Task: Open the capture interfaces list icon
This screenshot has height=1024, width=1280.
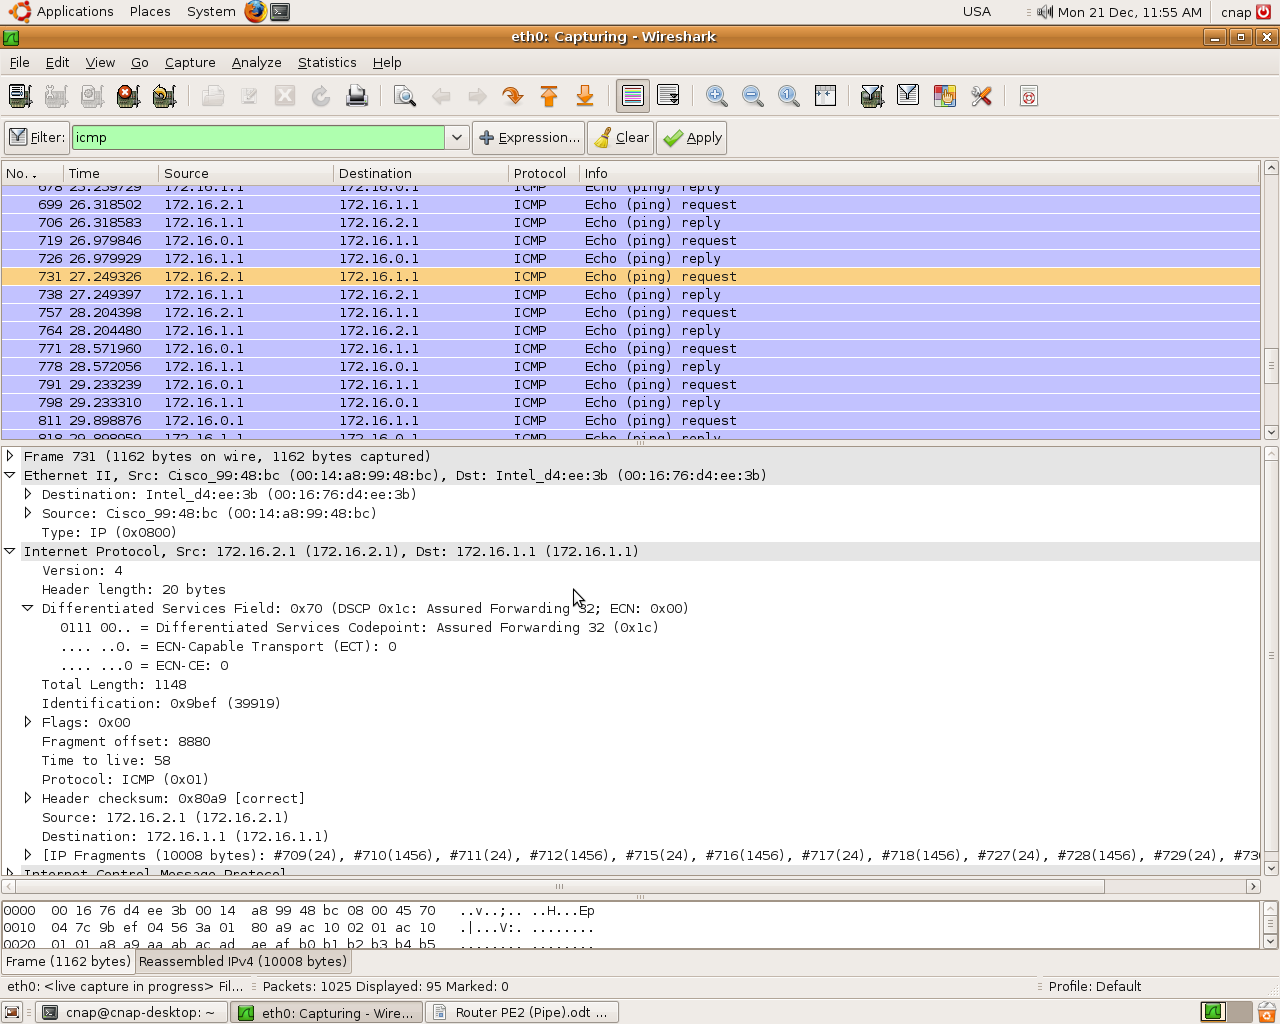Action: [x=20, y=96]
